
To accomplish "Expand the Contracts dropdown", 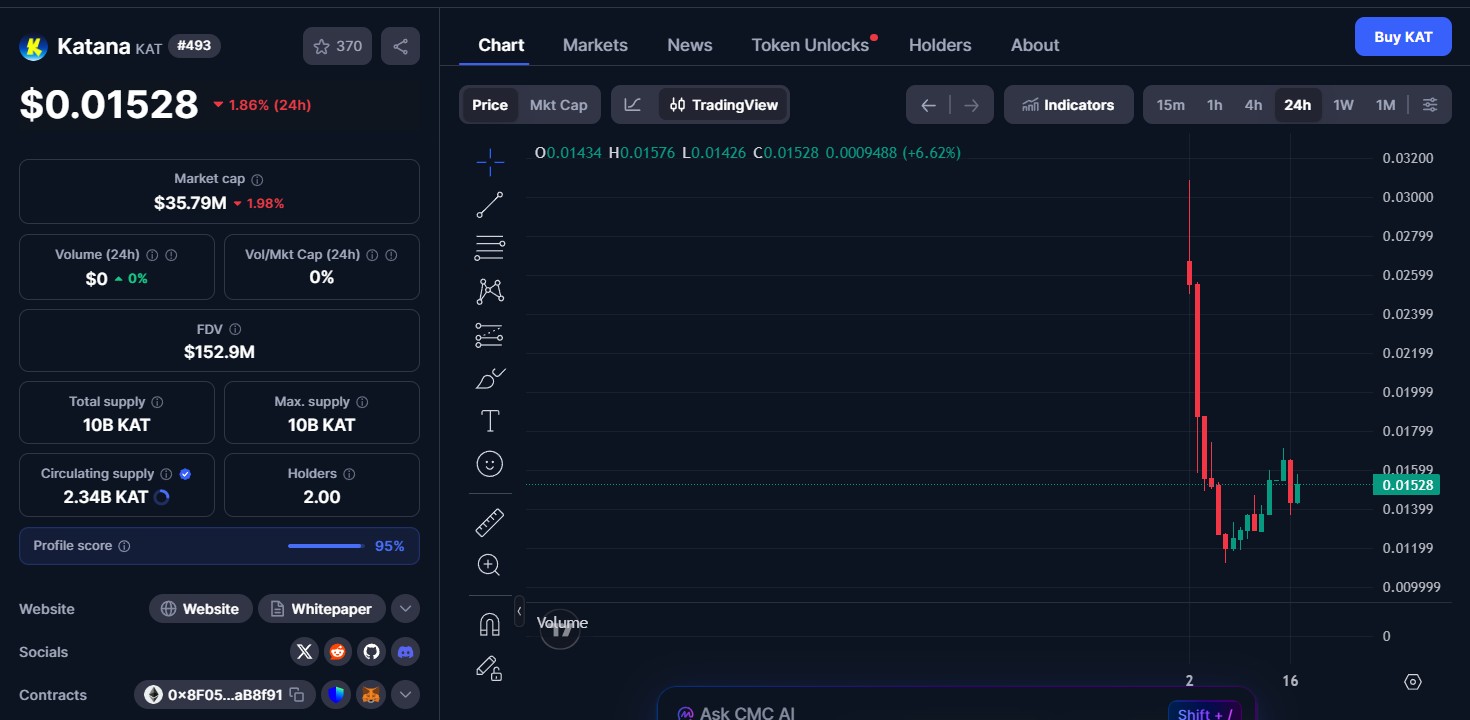I will point(405,694).
